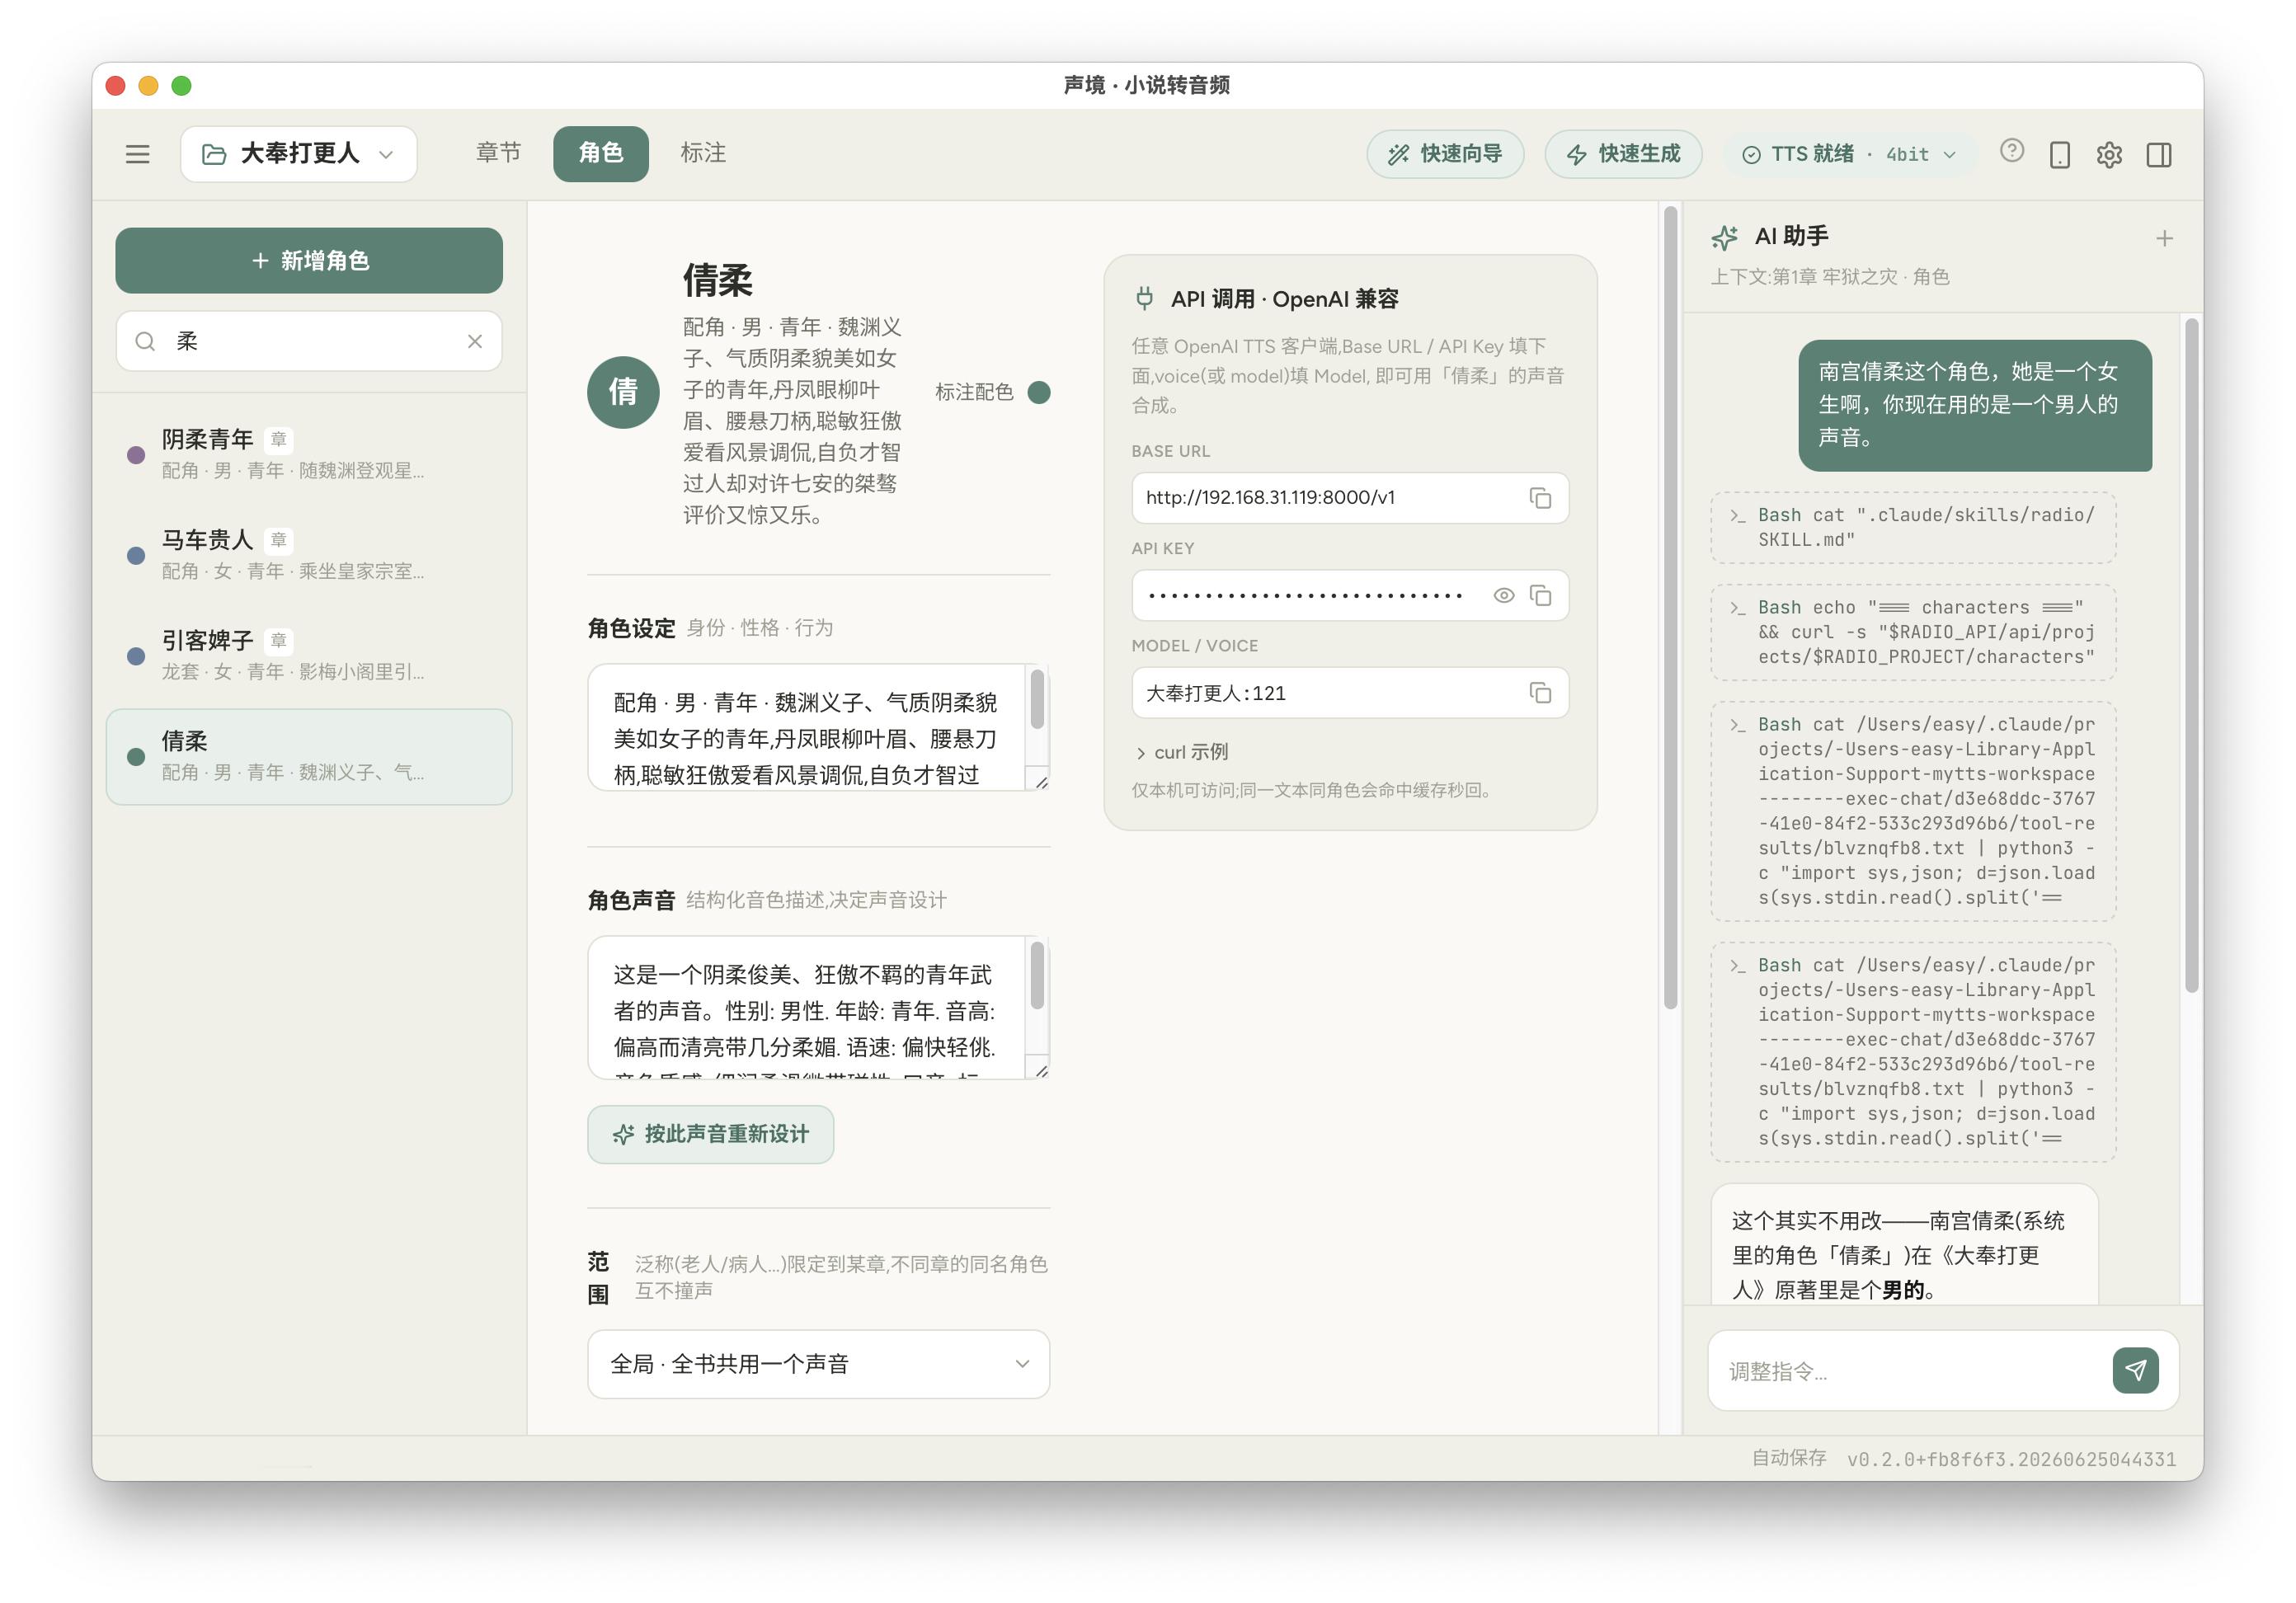The width and height of the screenshot is (2296, 1603).
Task: Click the plug icon beside API 调用
Action: (x=1144, y=298)
